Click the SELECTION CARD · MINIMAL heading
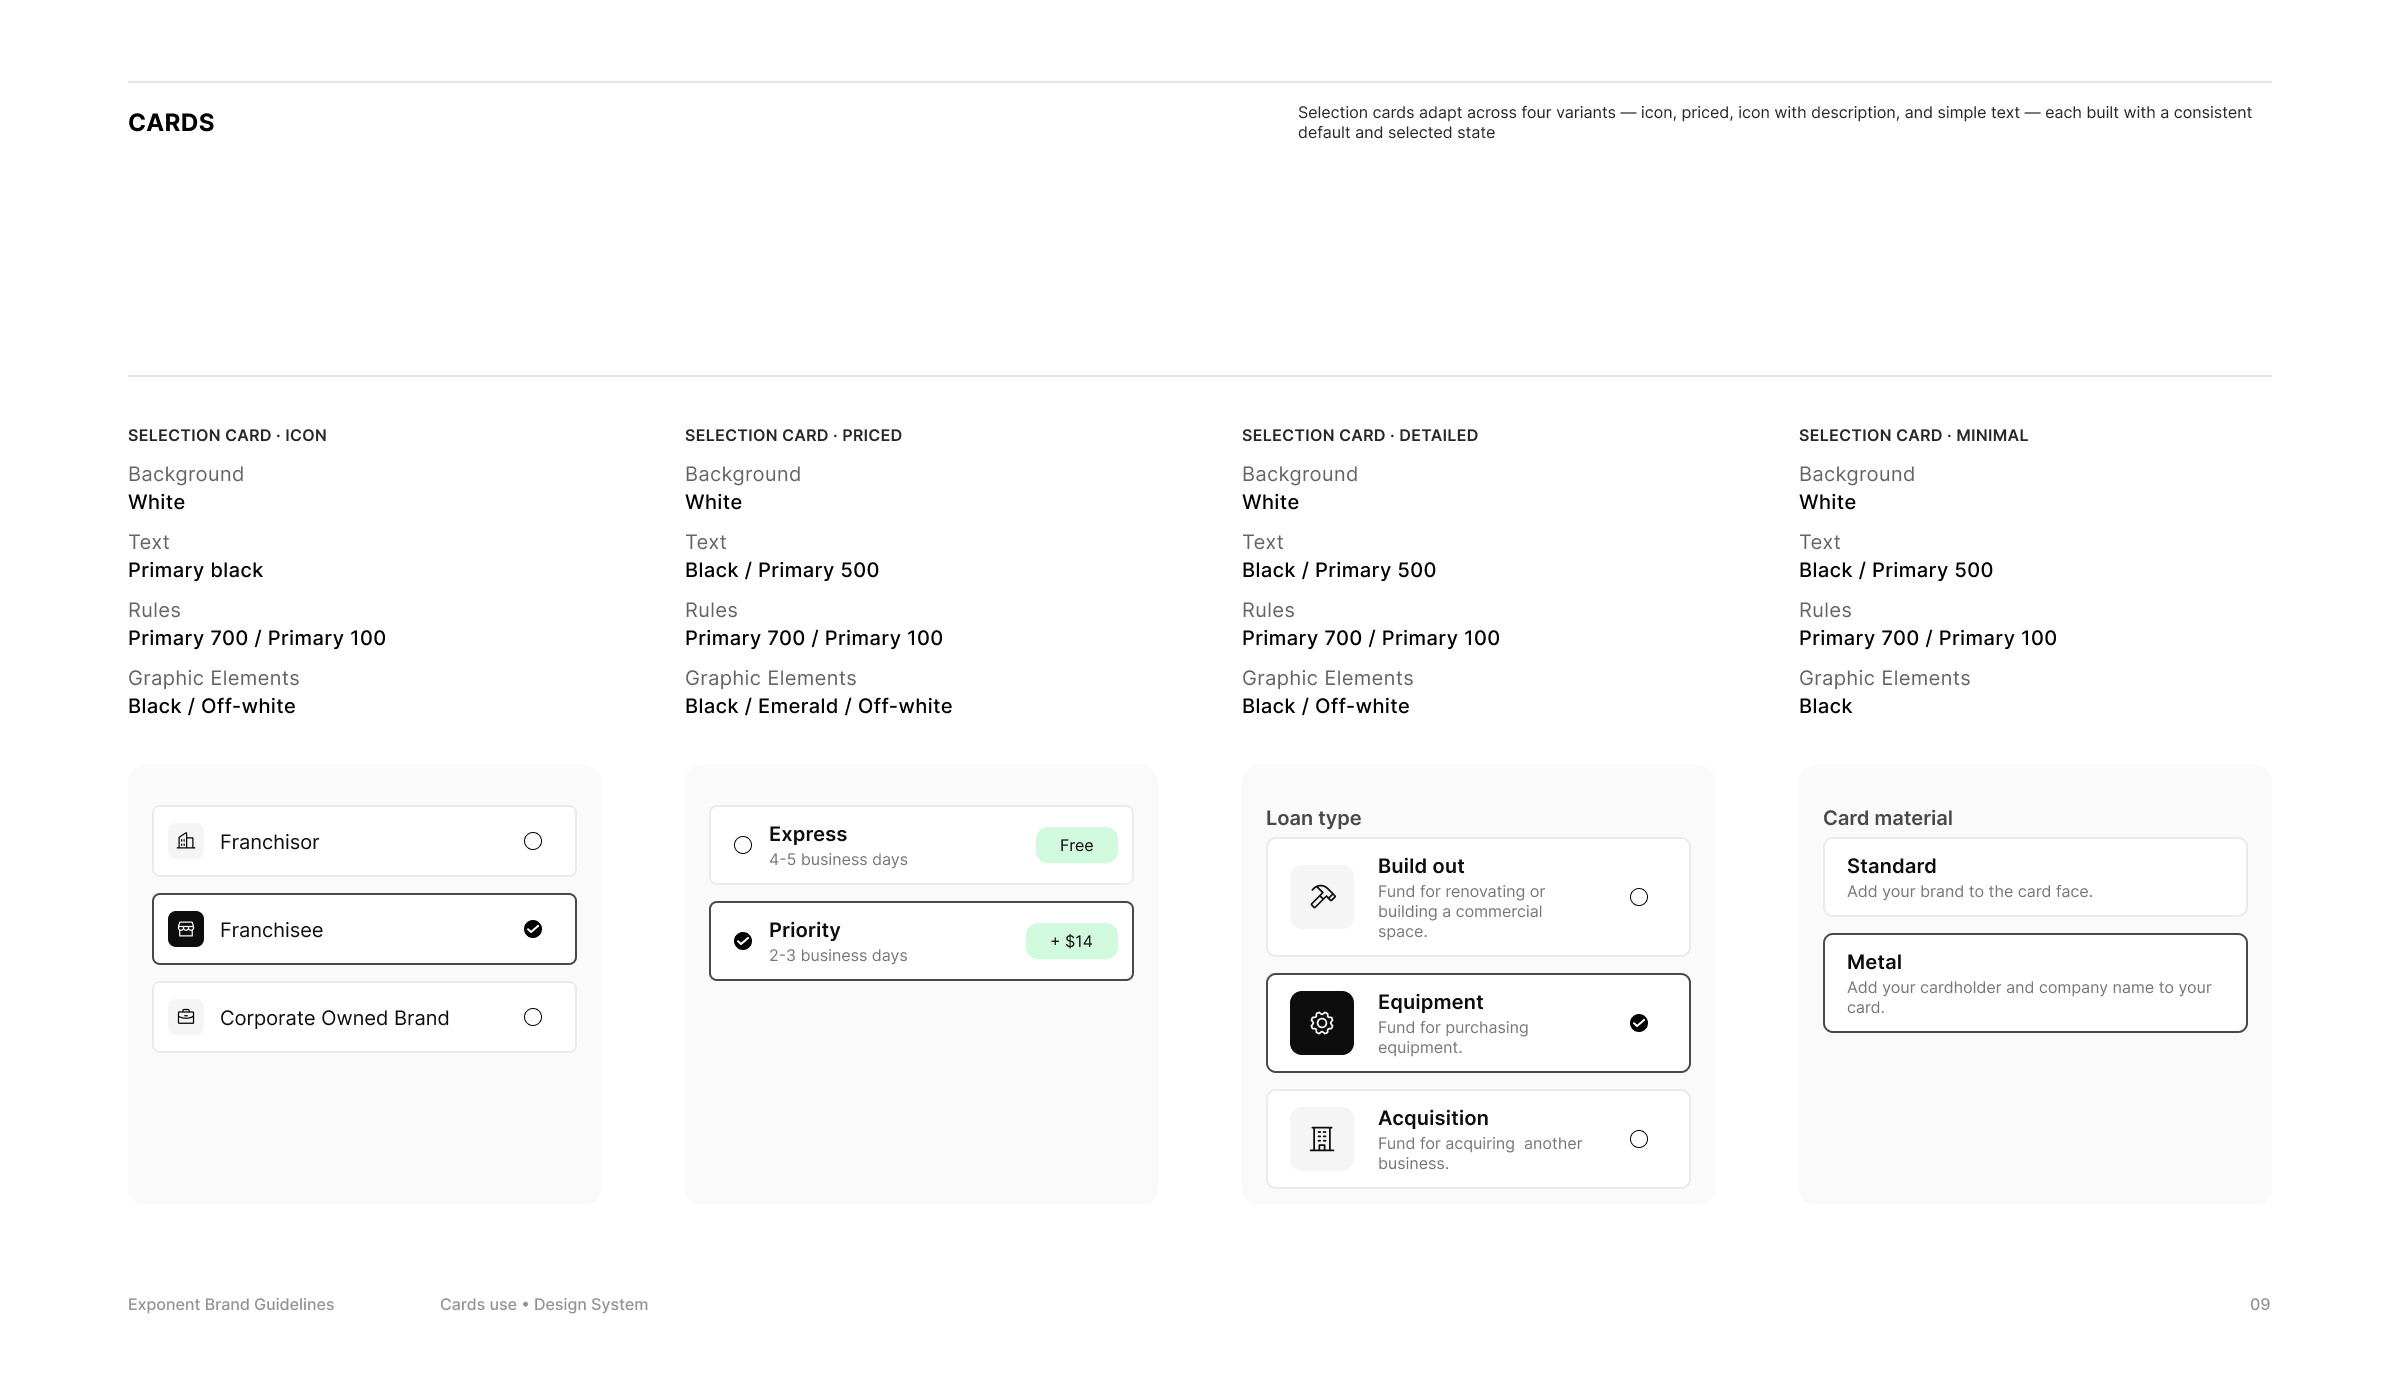This screenshot has height=1400, width=2400. (1913, 435)
